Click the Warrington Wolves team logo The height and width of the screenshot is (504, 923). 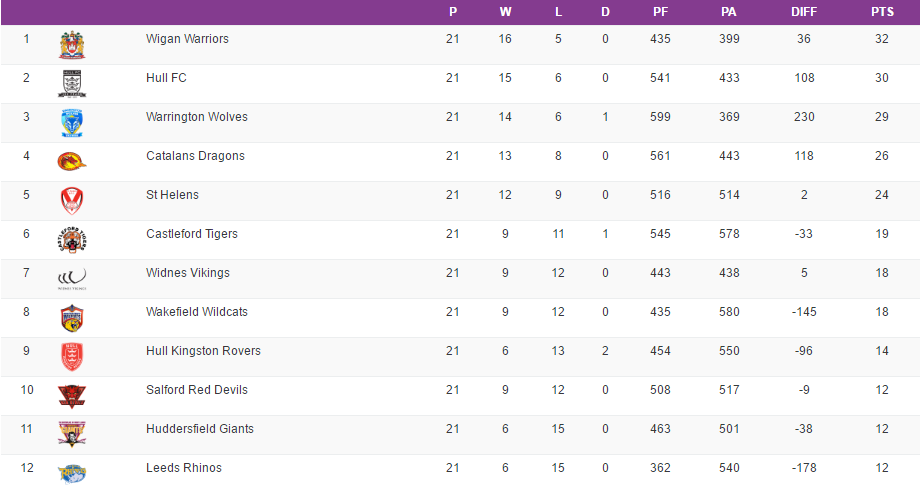point(72,122)
